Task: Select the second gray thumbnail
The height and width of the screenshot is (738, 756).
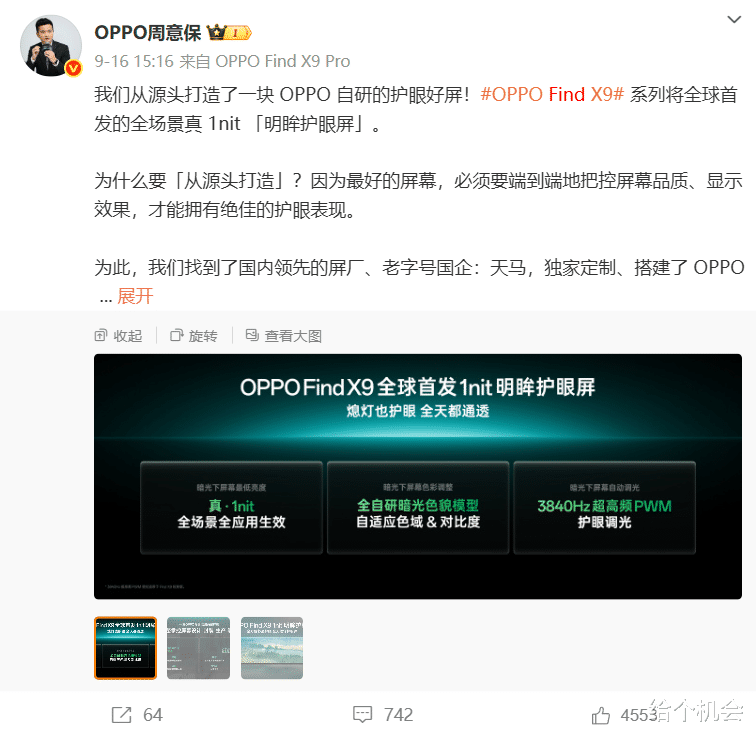Action: point(198,648)
